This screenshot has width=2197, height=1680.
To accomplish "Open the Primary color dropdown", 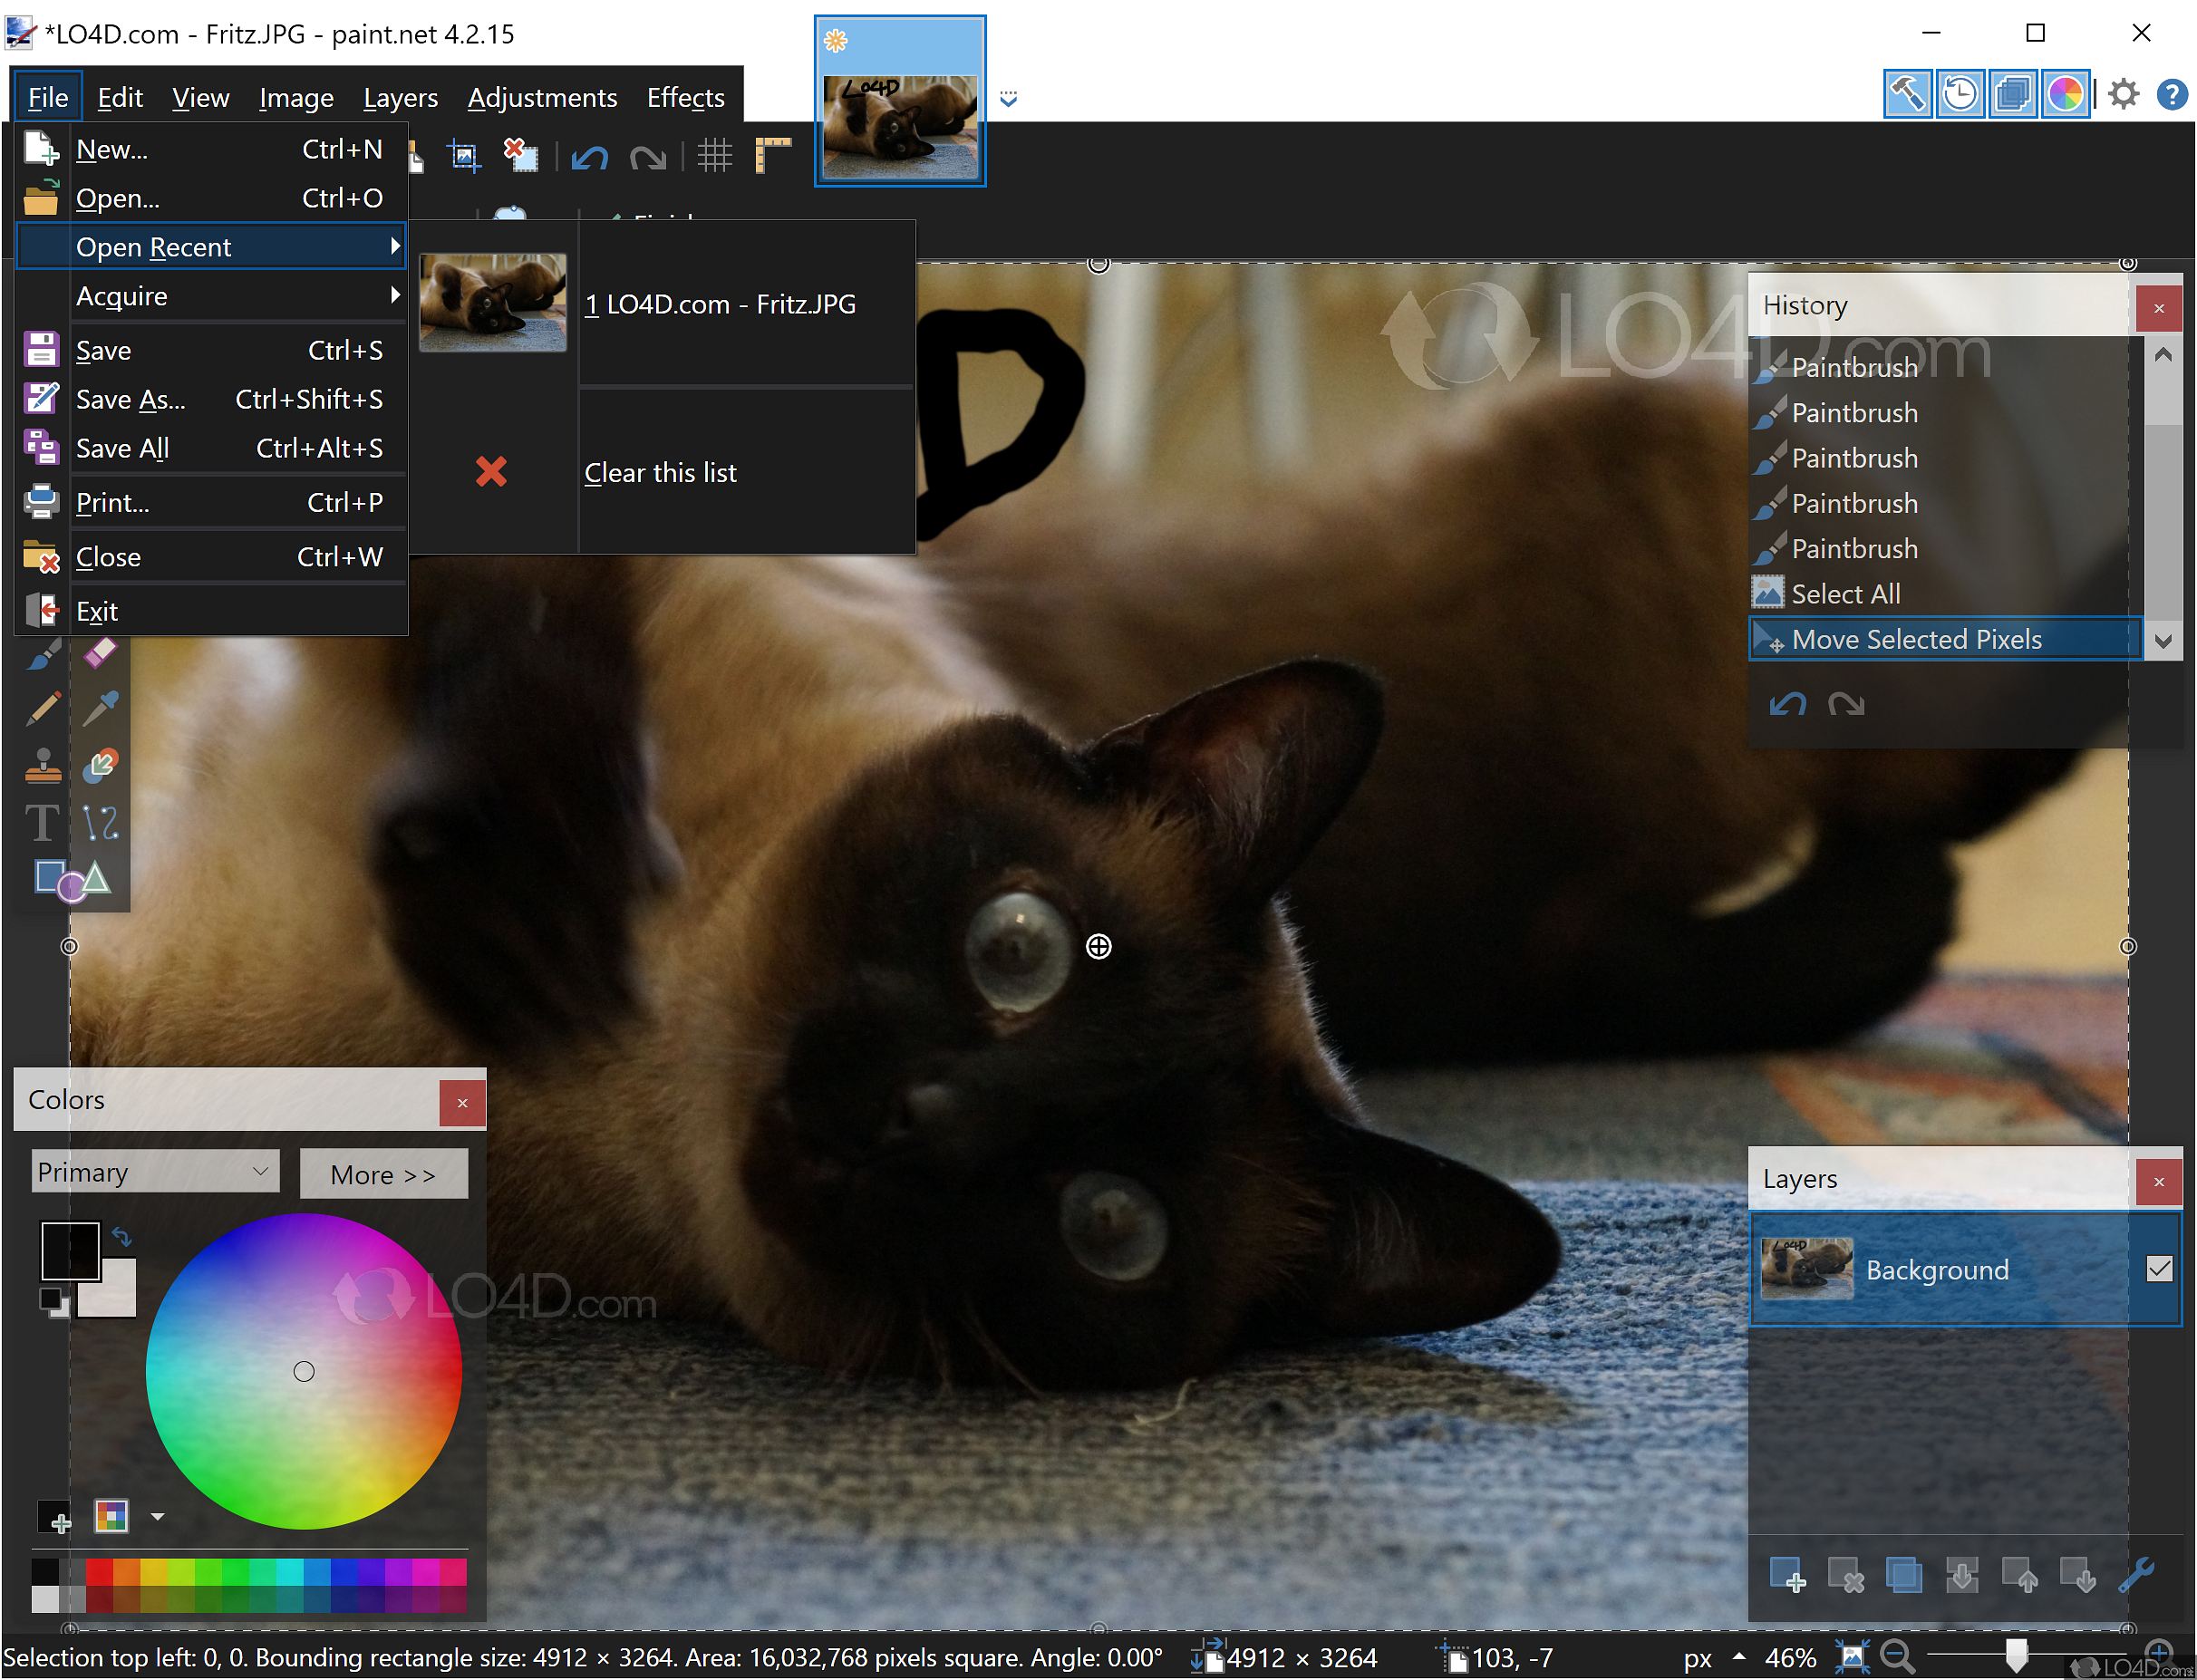I will tap(155, 1171).
